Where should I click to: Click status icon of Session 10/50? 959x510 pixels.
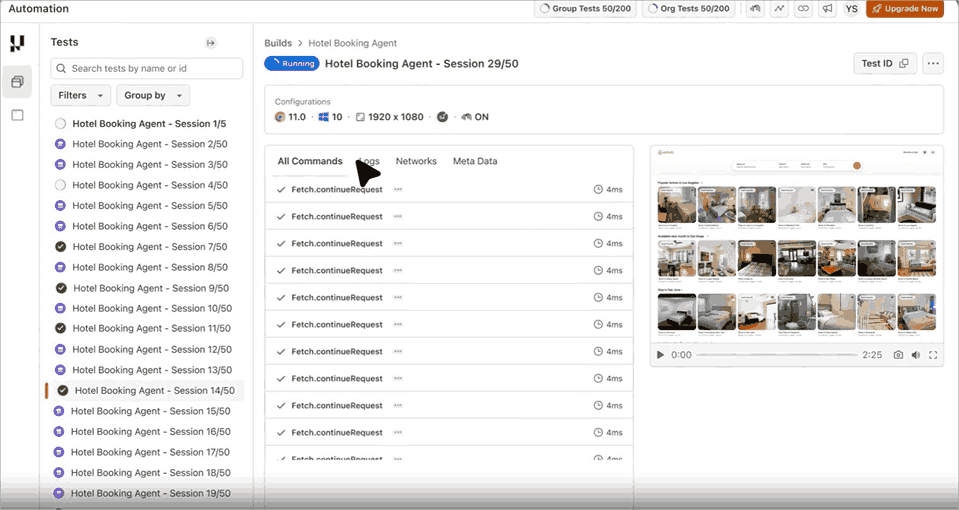pos(60,308)
